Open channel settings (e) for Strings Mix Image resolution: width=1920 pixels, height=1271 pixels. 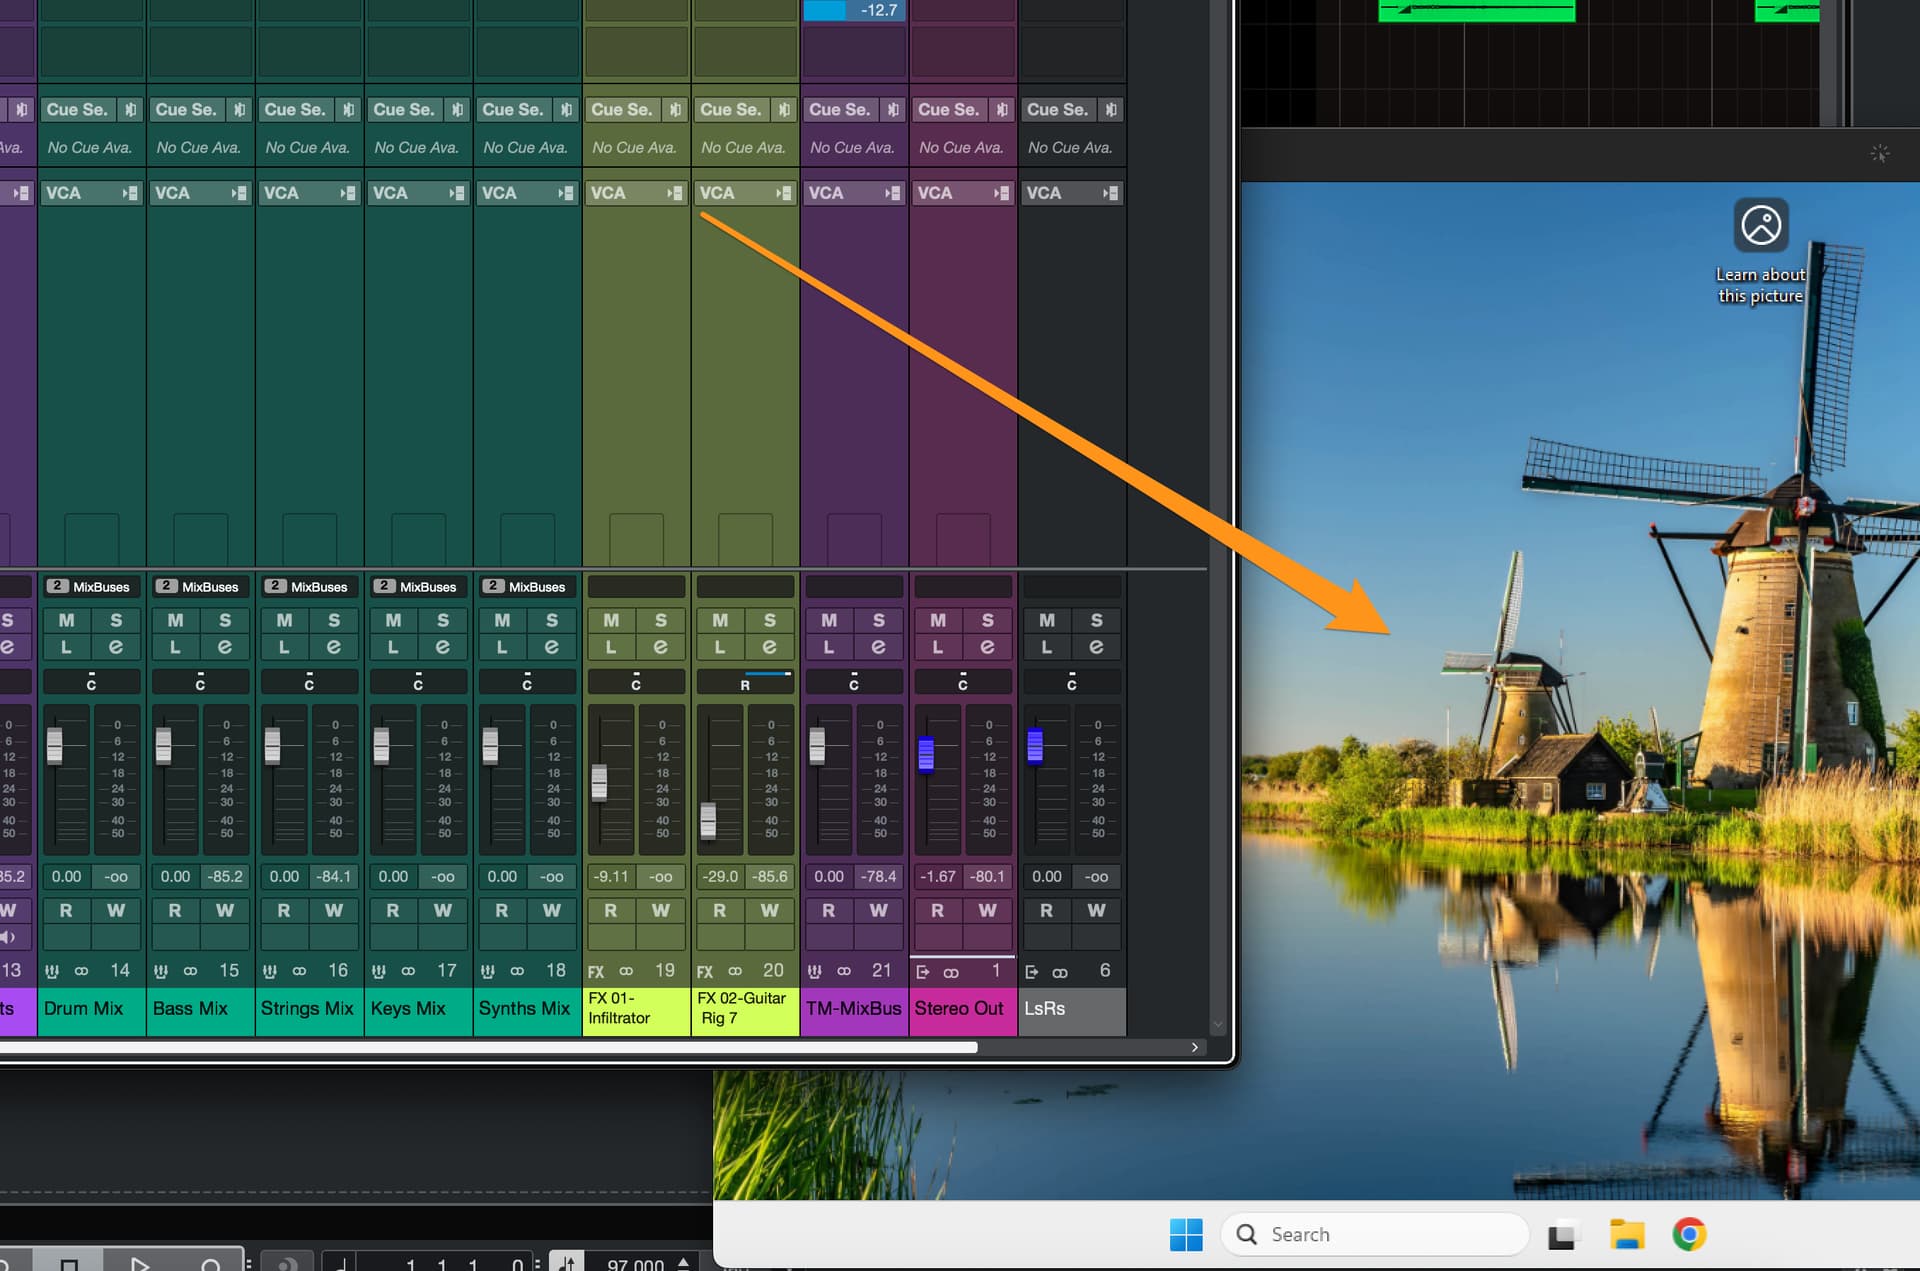(x=334, y=647)
